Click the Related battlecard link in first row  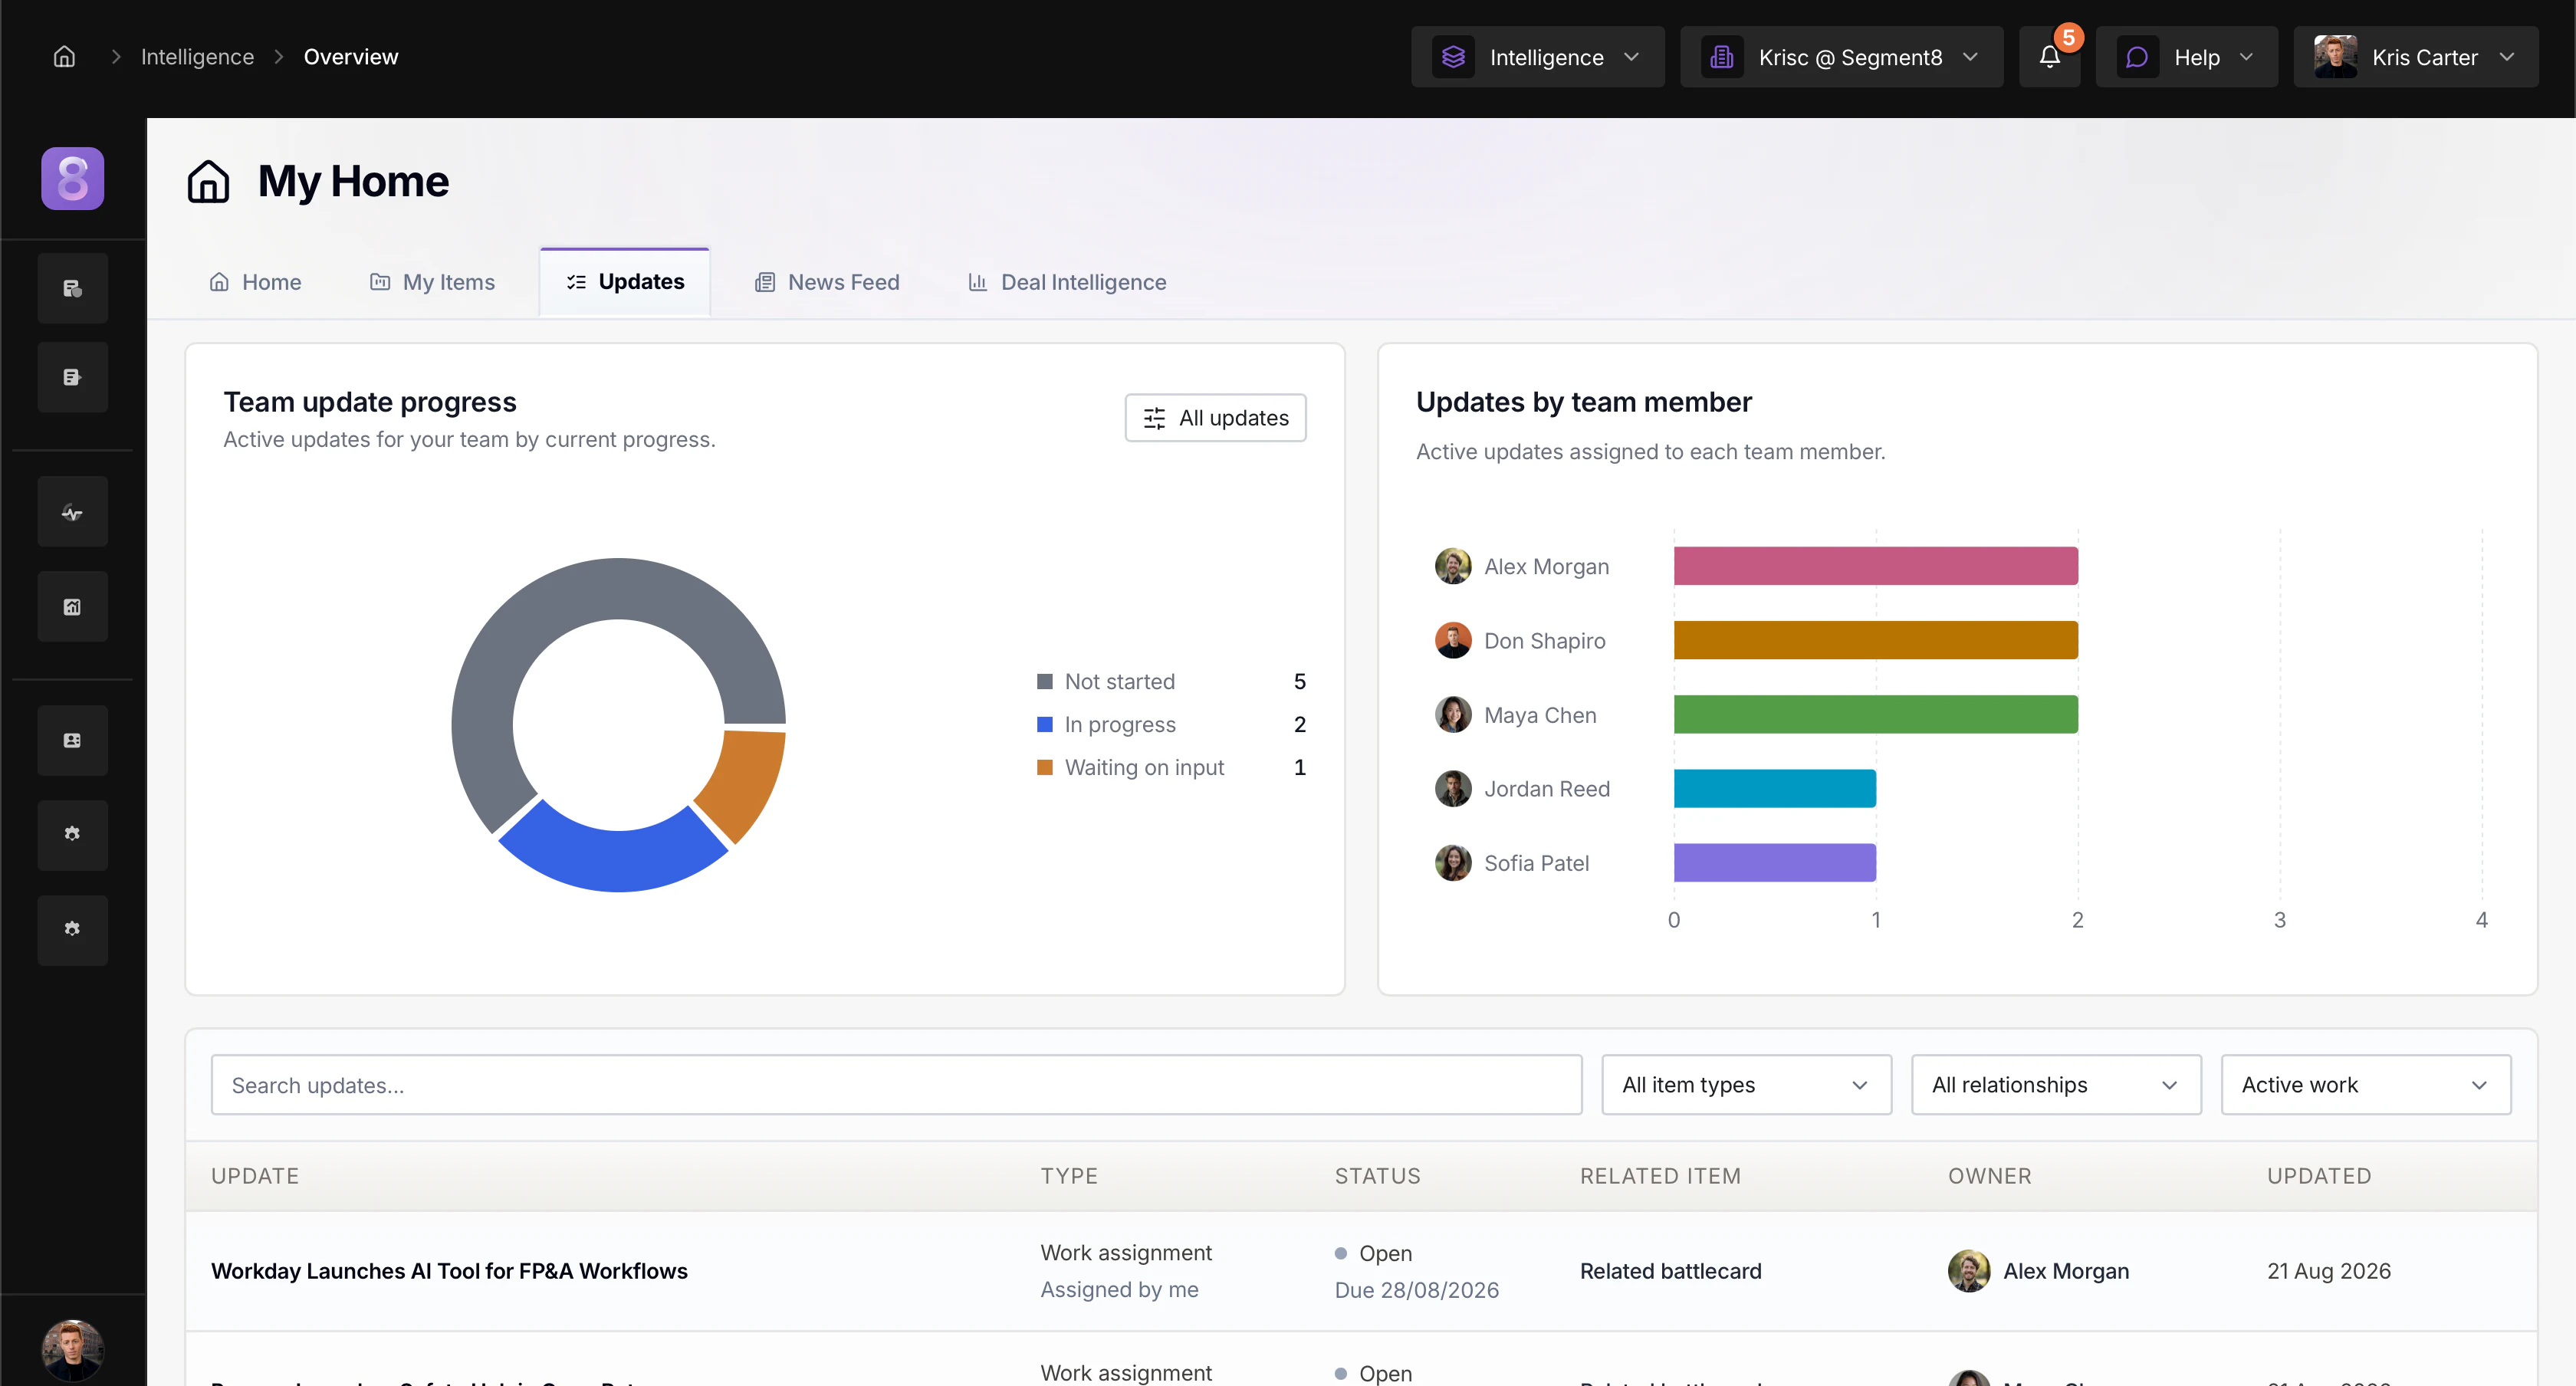coord(1670,1271)
